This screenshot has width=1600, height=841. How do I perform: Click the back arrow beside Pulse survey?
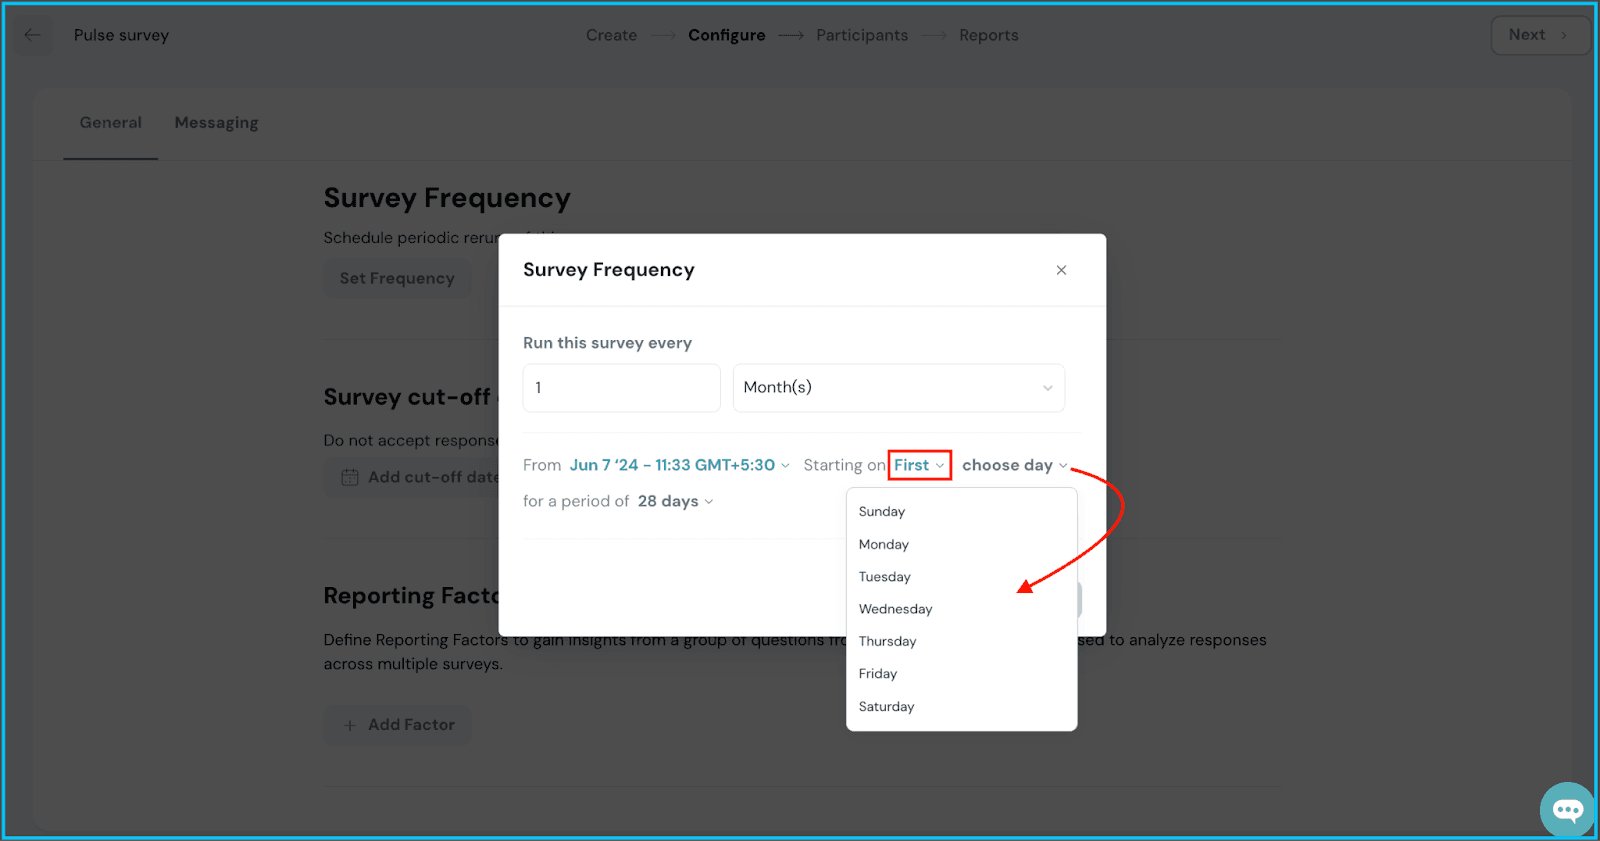[32, 35]
